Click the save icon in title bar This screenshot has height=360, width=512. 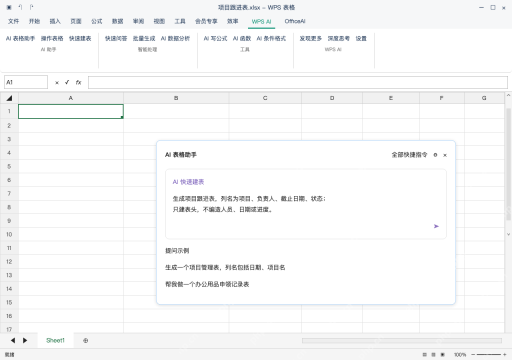tap(9, 7)
